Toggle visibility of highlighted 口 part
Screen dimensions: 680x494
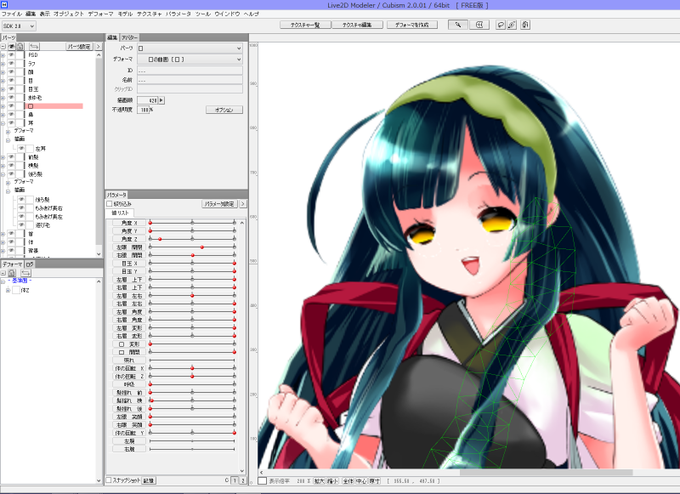[12, 106]
